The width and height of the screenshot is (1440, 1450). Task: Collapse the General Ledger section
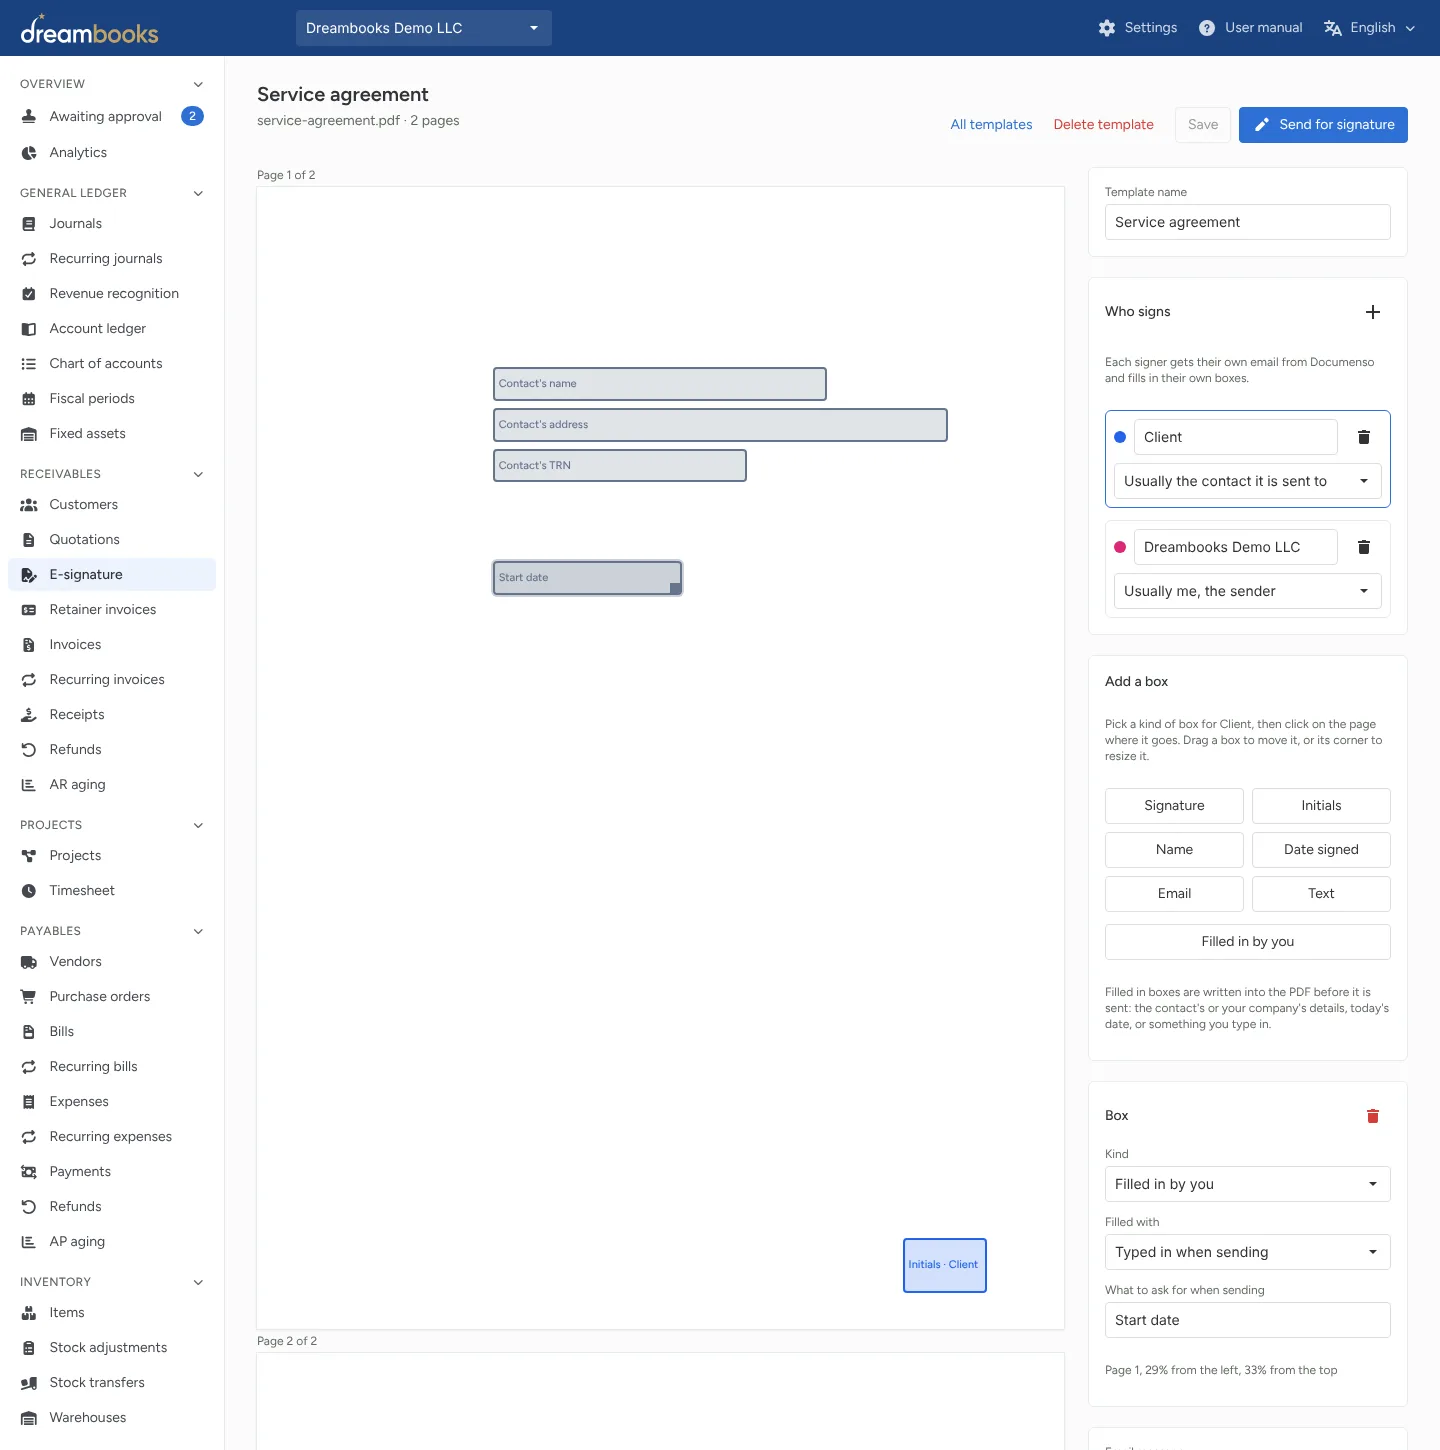pyautogui.click(x=198, y=193)
